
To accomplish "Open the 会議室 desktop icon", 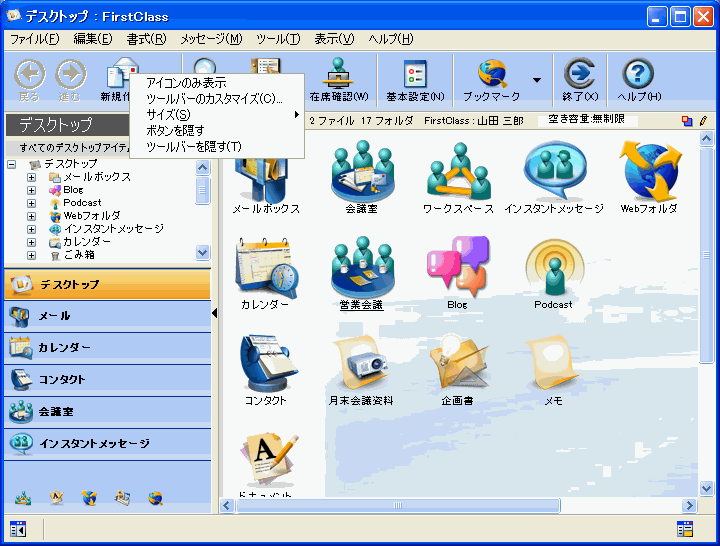I will coord(360,172).
